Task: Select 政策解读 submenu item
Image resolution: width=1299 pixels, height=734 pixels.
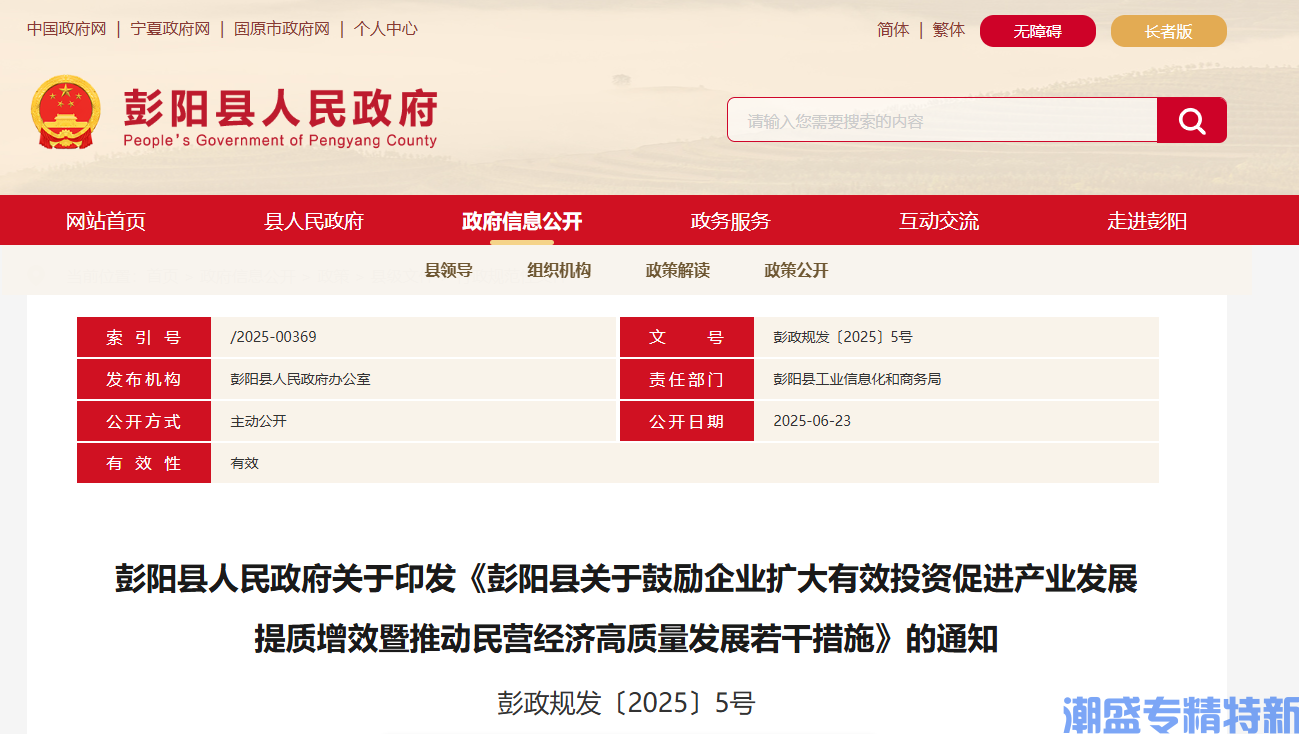Action: pos(678,270)
